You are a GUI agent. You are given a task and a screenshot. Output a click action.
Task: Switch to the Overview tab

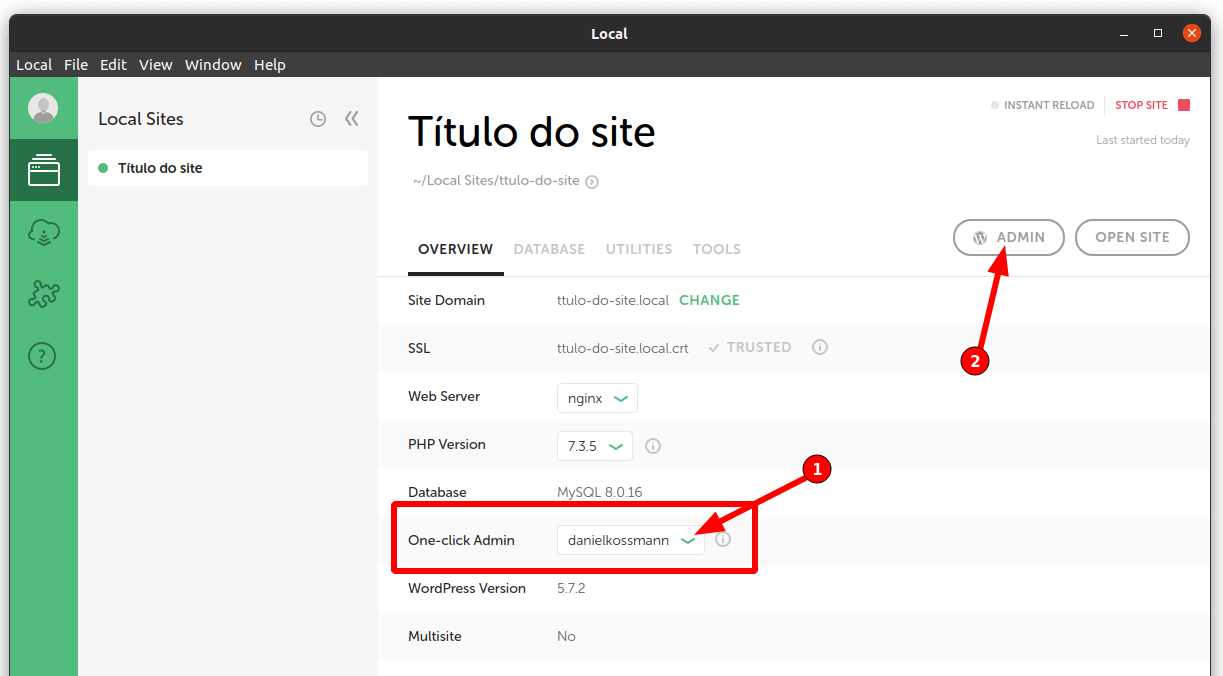tap(455, 249)
